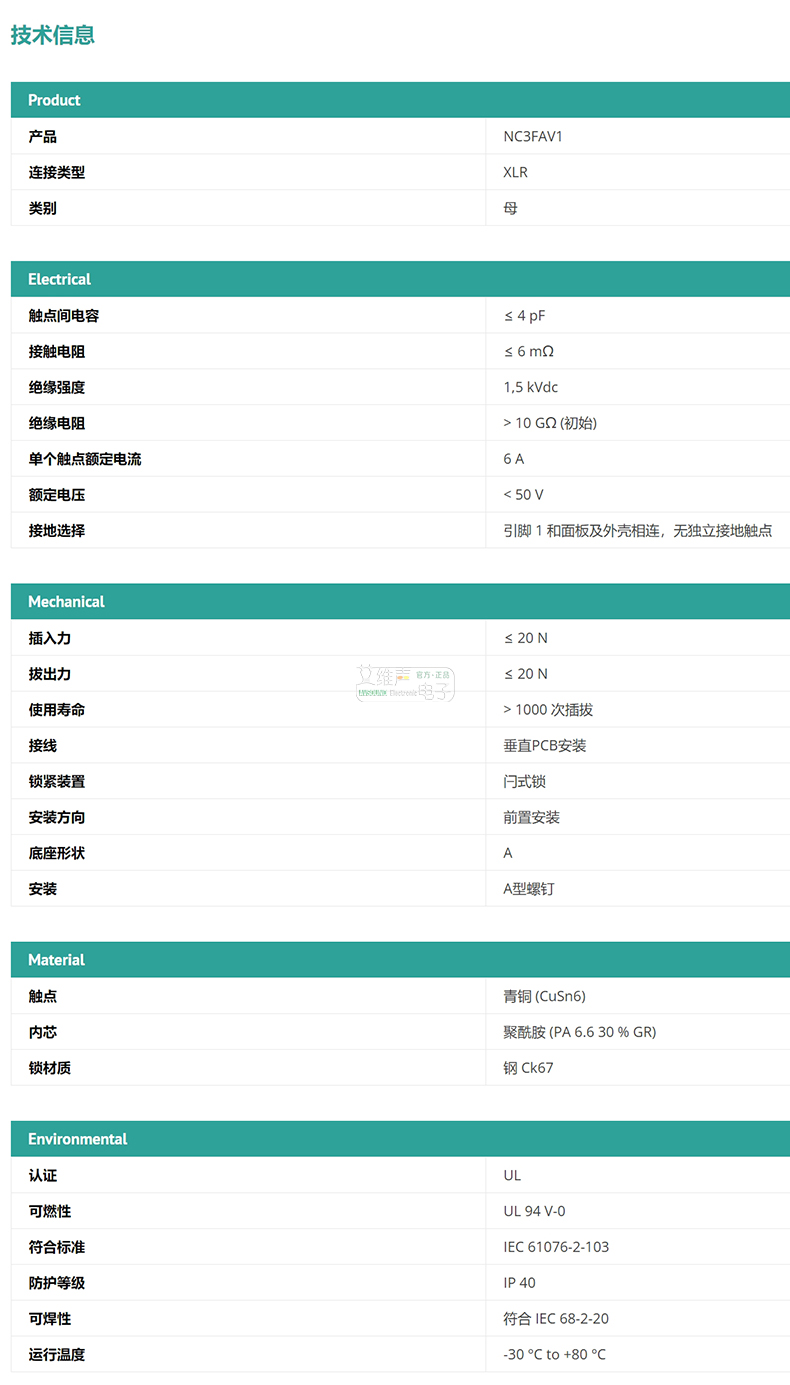Click the 技术信息 page heading

[53, 35]
